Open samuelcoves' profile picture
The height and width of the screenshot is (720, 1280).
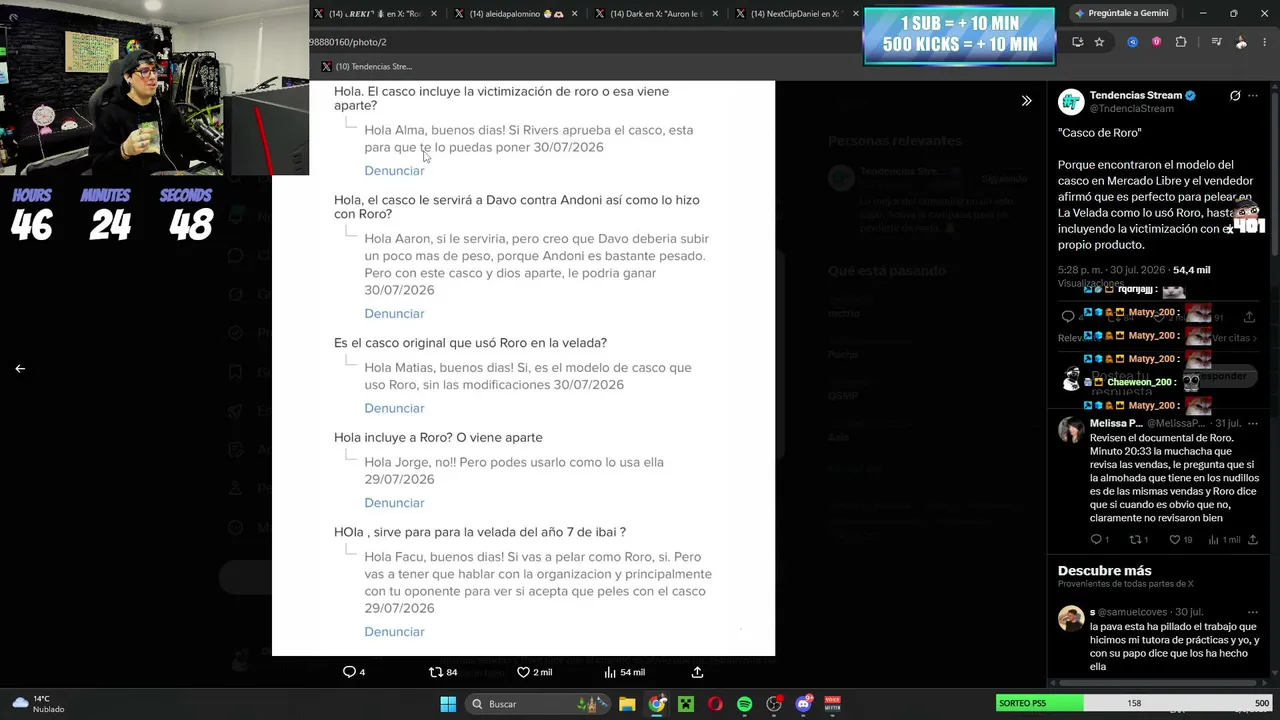point(1071,618)
